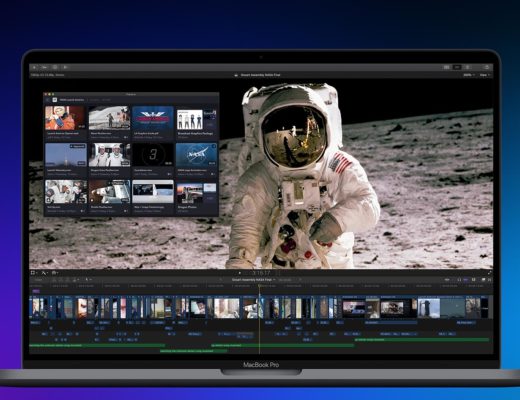Click the viewer Play button
The image size is (520, 400).
[x=240, y=273]
